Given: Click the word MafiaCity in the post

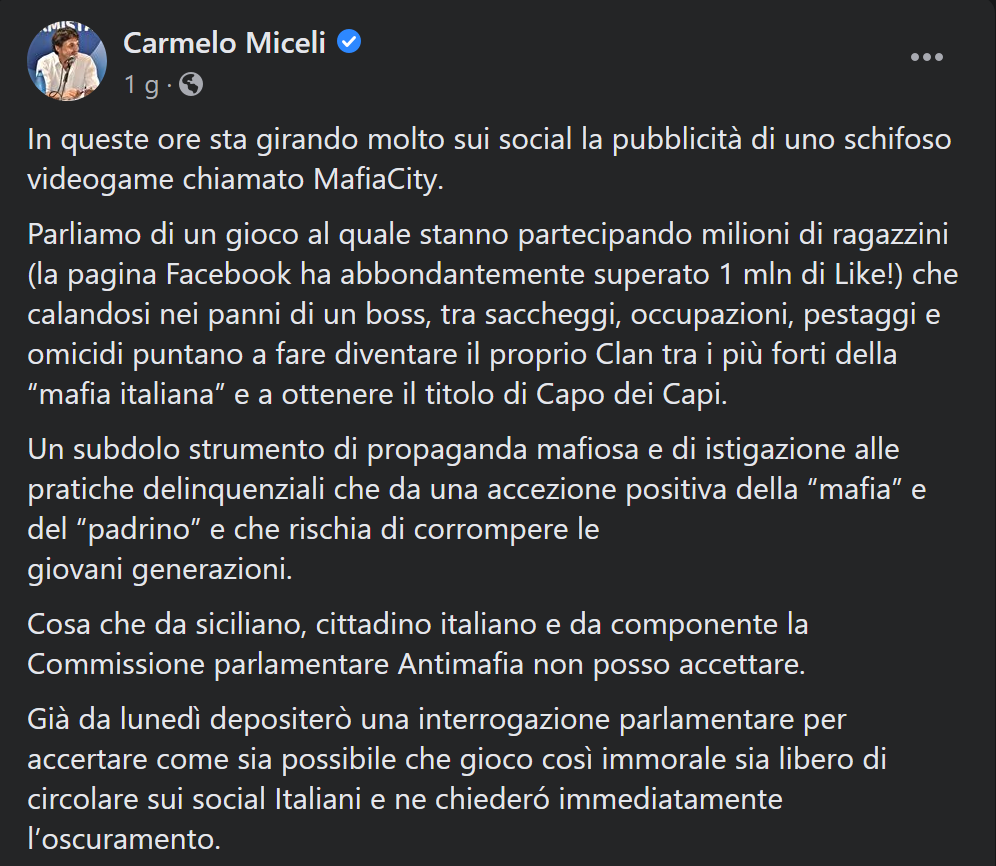Looking at the screenshot, I should point(378,180).
